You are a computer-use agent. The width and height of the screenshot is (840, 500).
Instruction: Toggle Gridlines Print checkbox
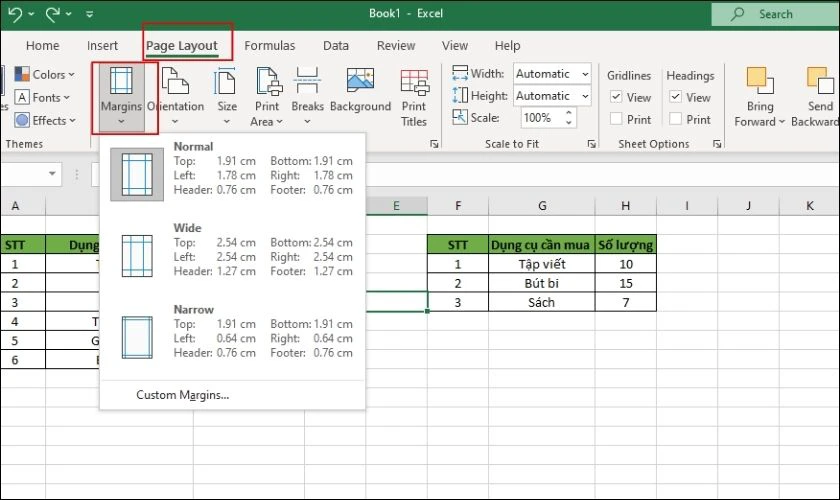tap(616, 119)
